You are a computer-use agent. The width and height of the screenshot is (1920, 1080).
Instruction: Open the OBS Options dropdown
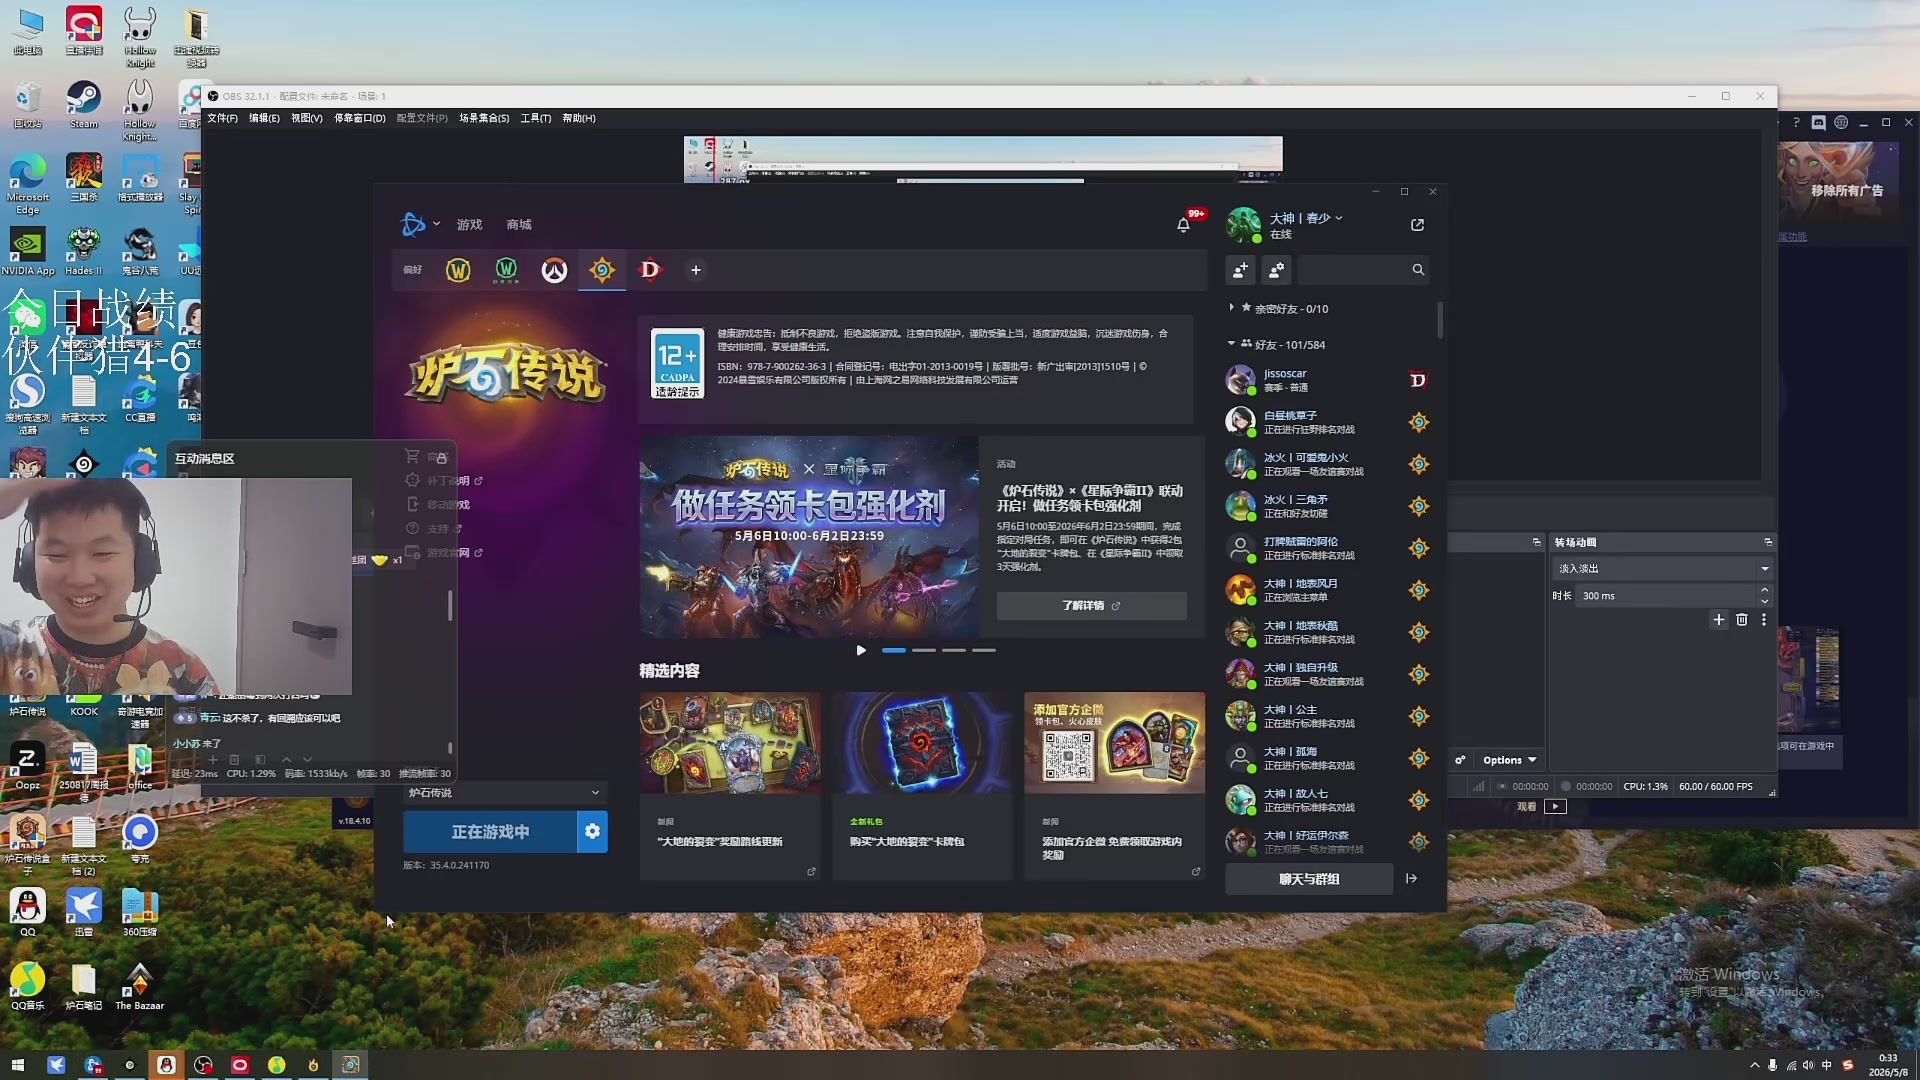point(1509,760)
